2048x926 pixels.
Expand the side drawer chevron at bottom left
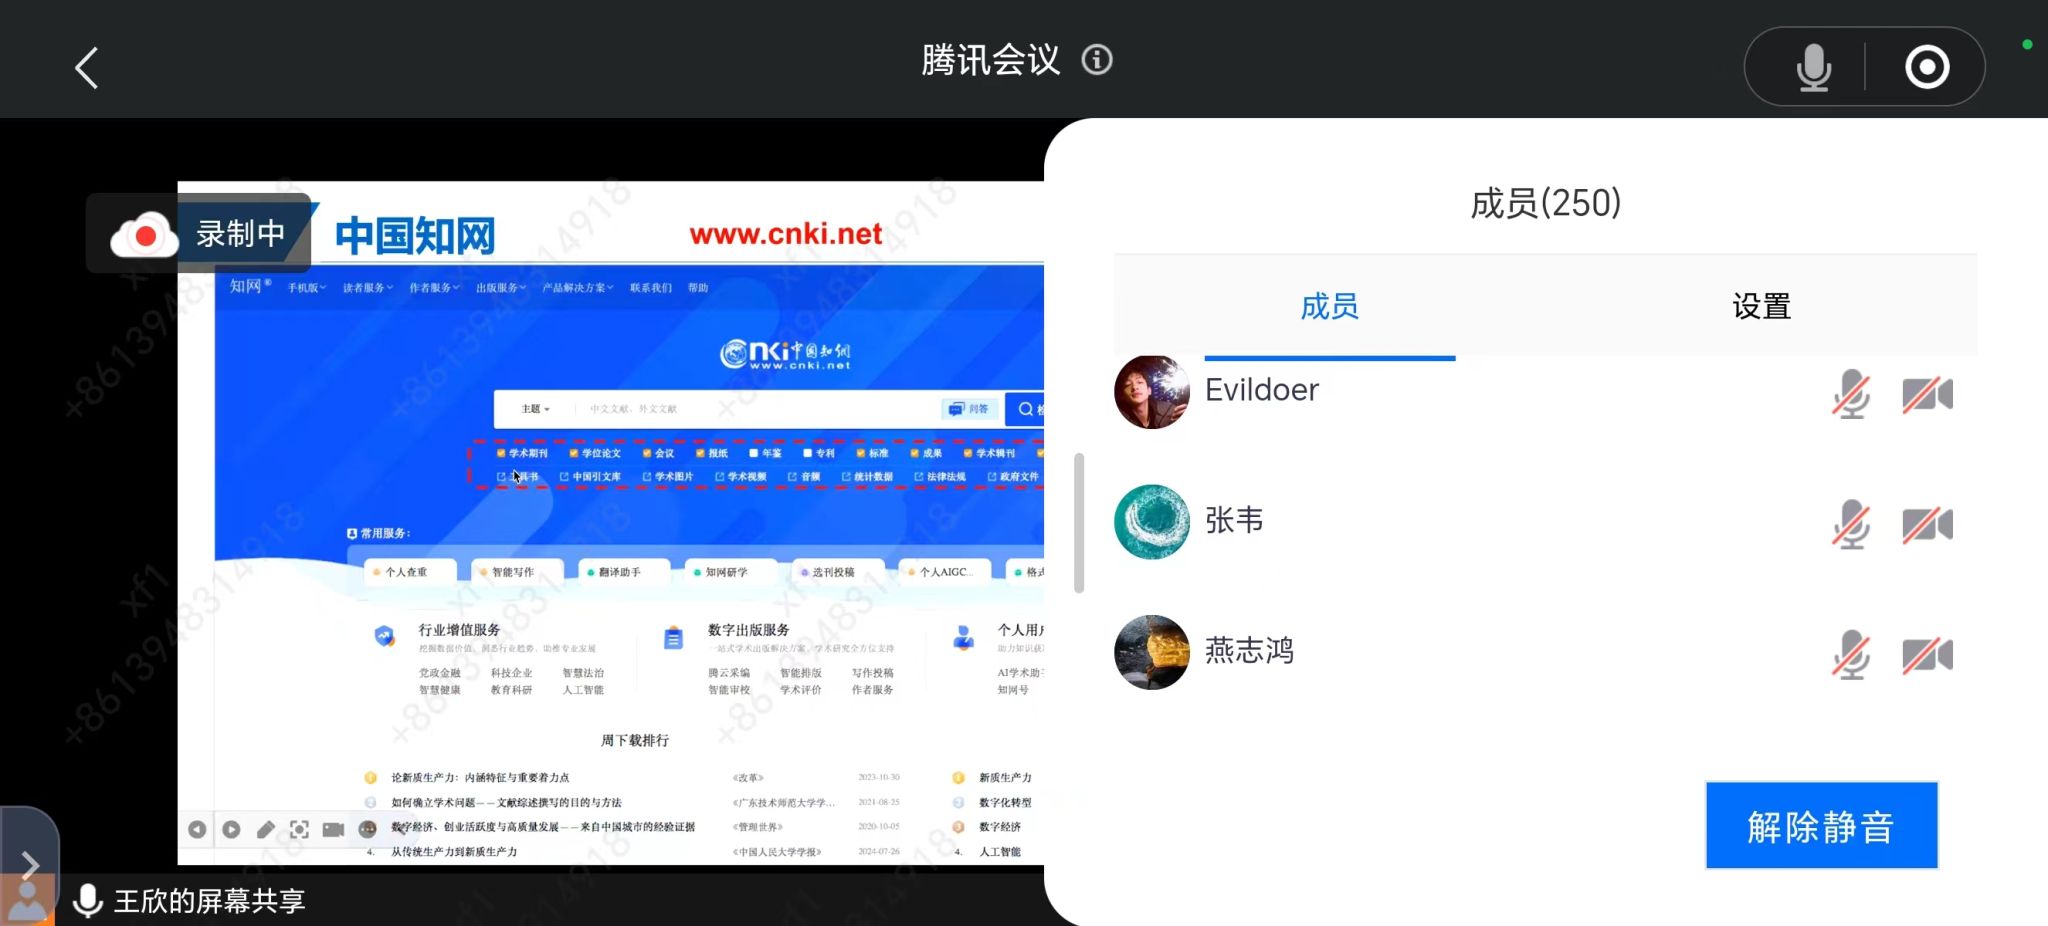pyautogui.click(x=30, y=864)
